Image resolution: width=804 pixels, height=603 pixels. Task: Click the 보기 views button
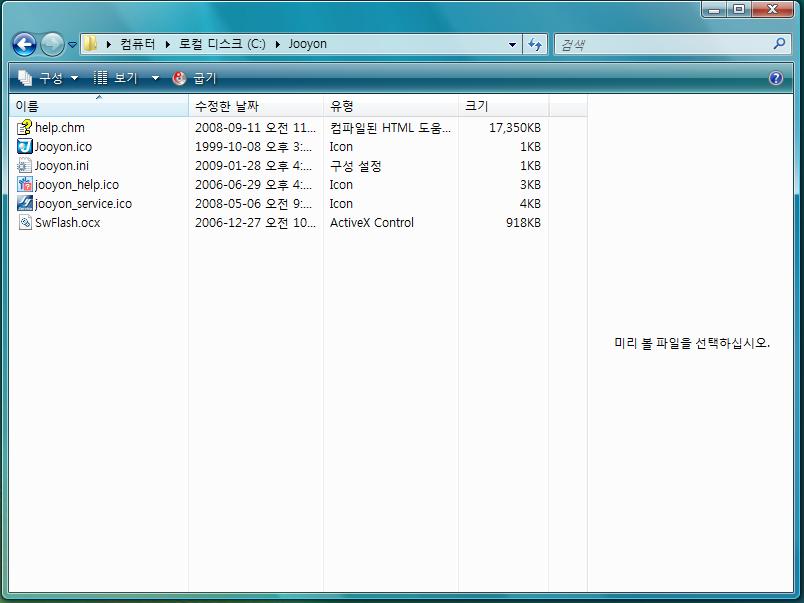116,78
